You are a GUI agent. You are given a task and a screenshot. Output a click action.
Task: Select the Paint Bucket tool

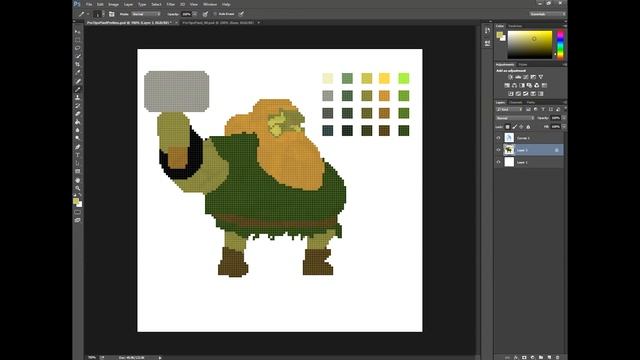point(78,122)
